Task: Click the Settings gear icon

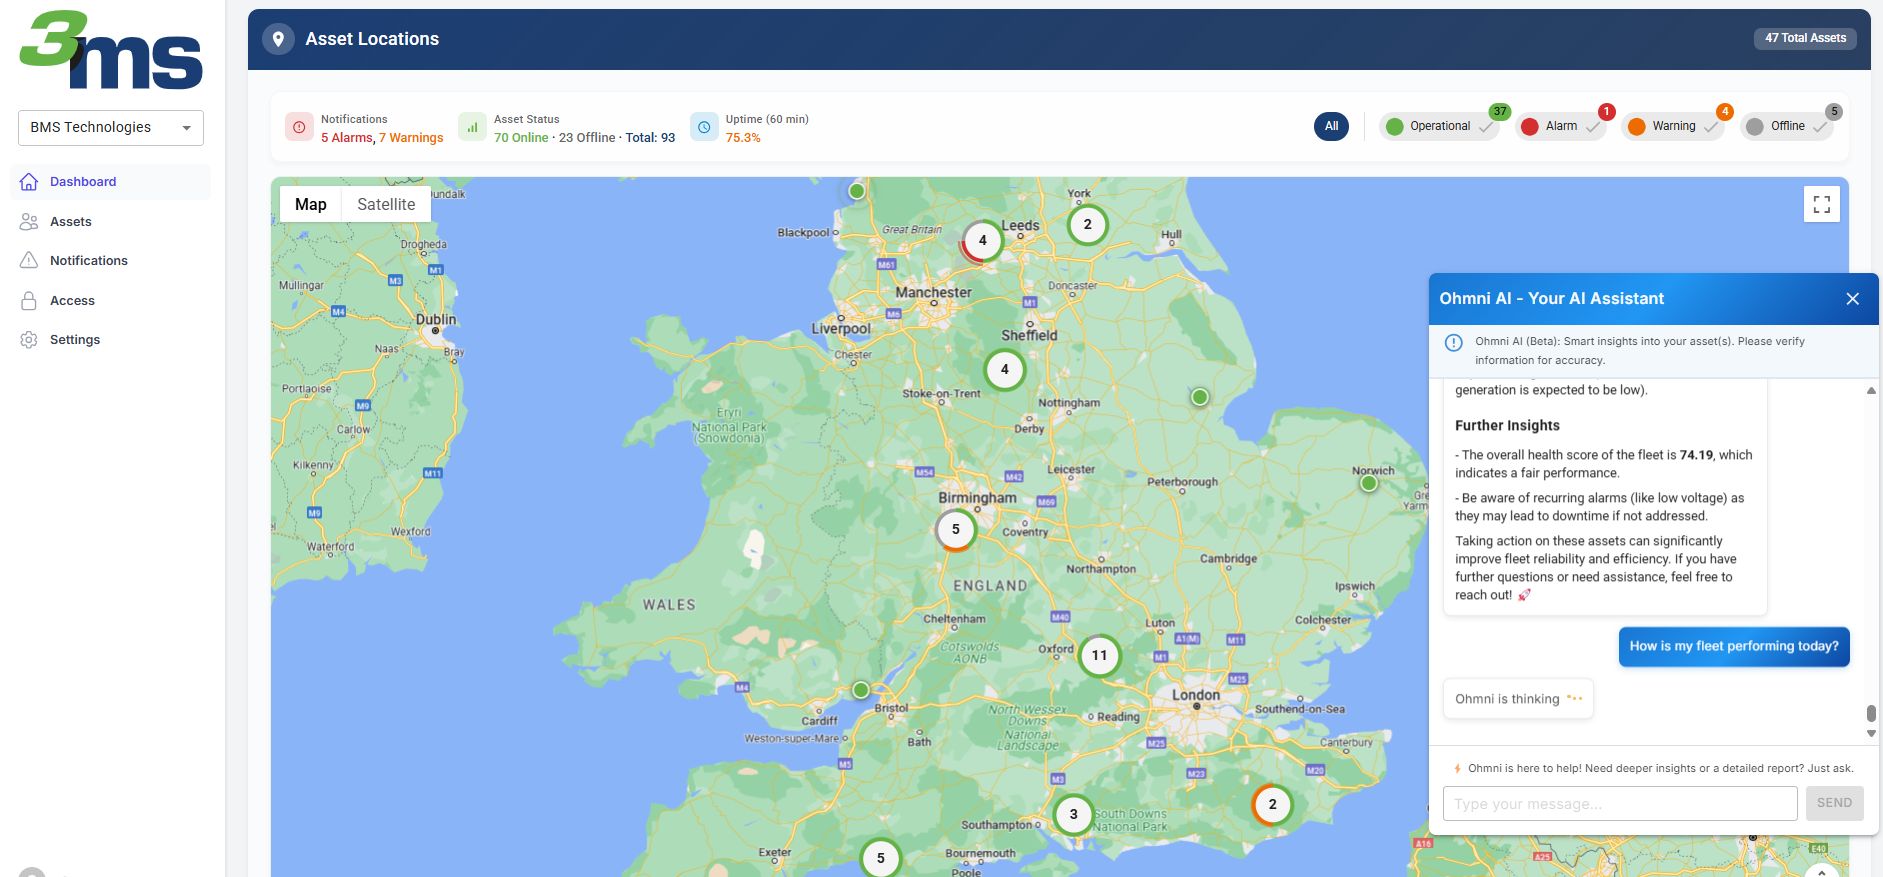Action: [29, 340]
